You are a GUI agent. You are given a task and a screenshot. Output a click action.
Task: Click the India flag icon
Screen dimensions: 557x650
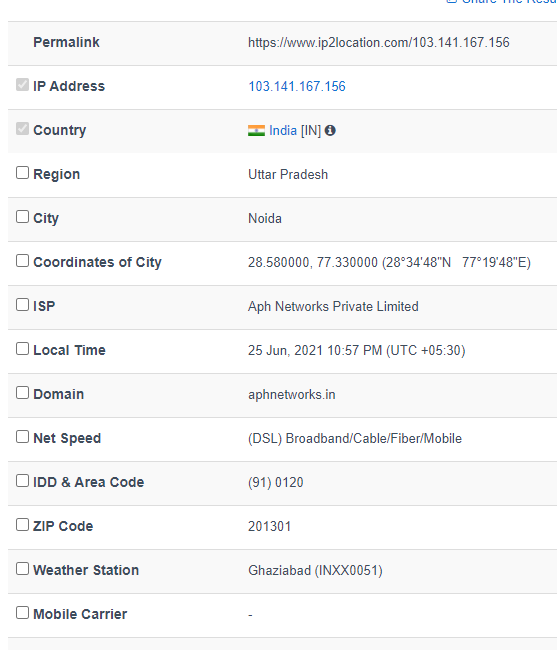[256, 131]
